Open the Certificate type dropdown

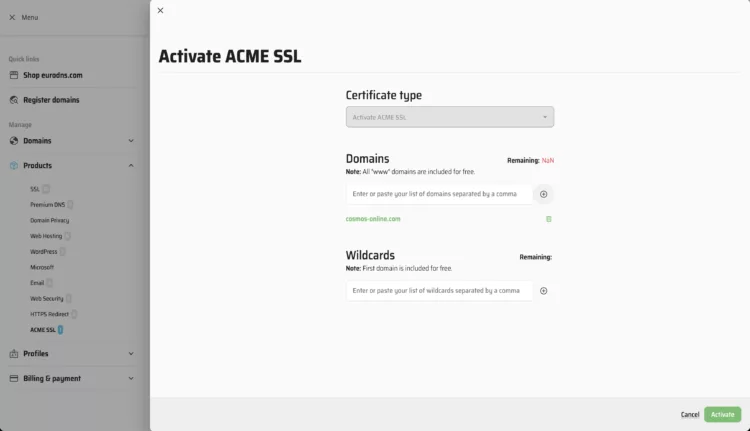click(x=449, y=117)
